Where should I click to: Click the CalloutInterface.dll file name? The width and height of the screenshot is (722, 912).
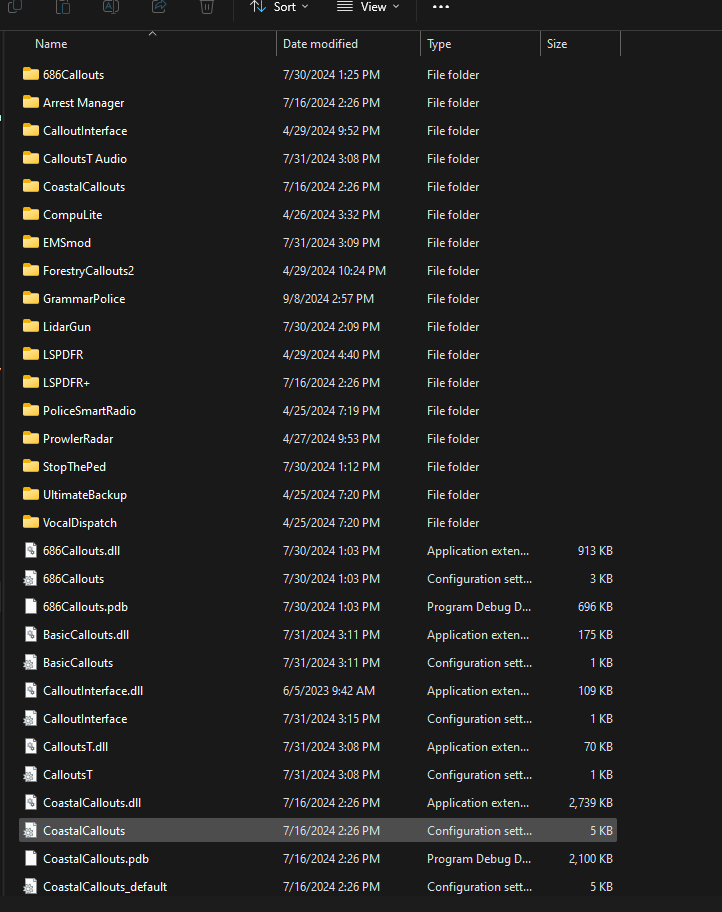coord(93,691)
